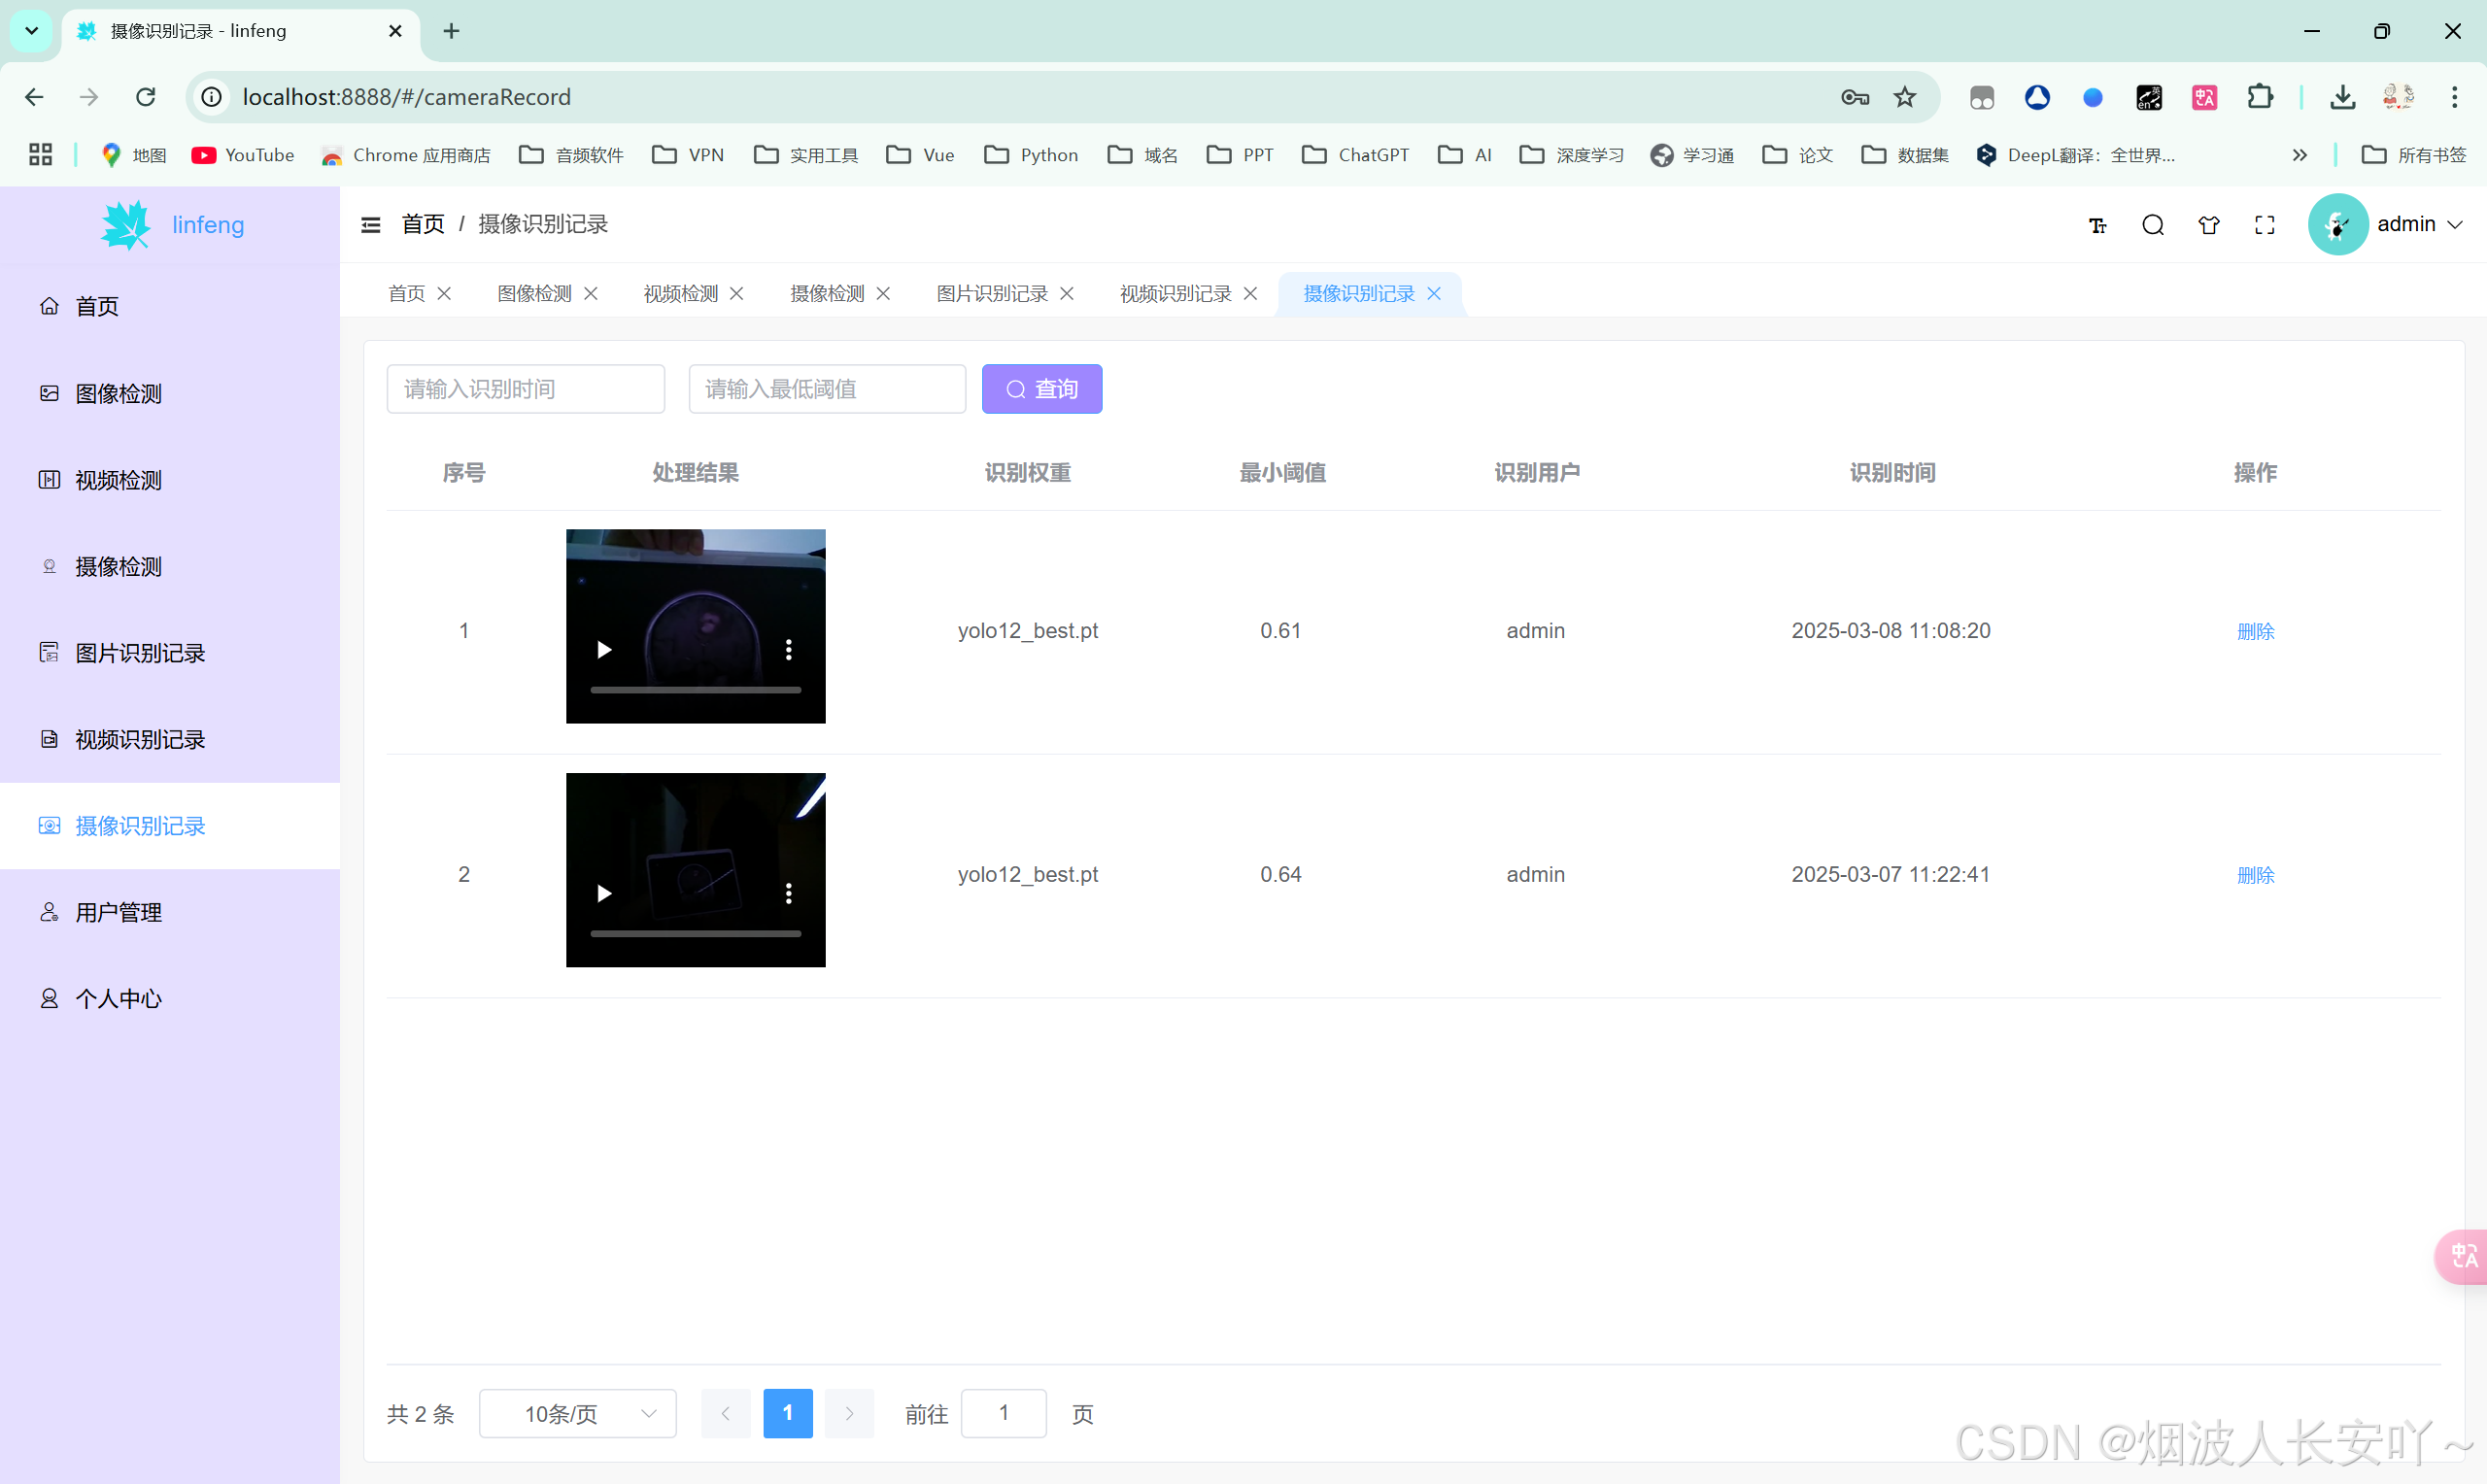
Task: Seek on first video's progress bar
Action: 695,690
